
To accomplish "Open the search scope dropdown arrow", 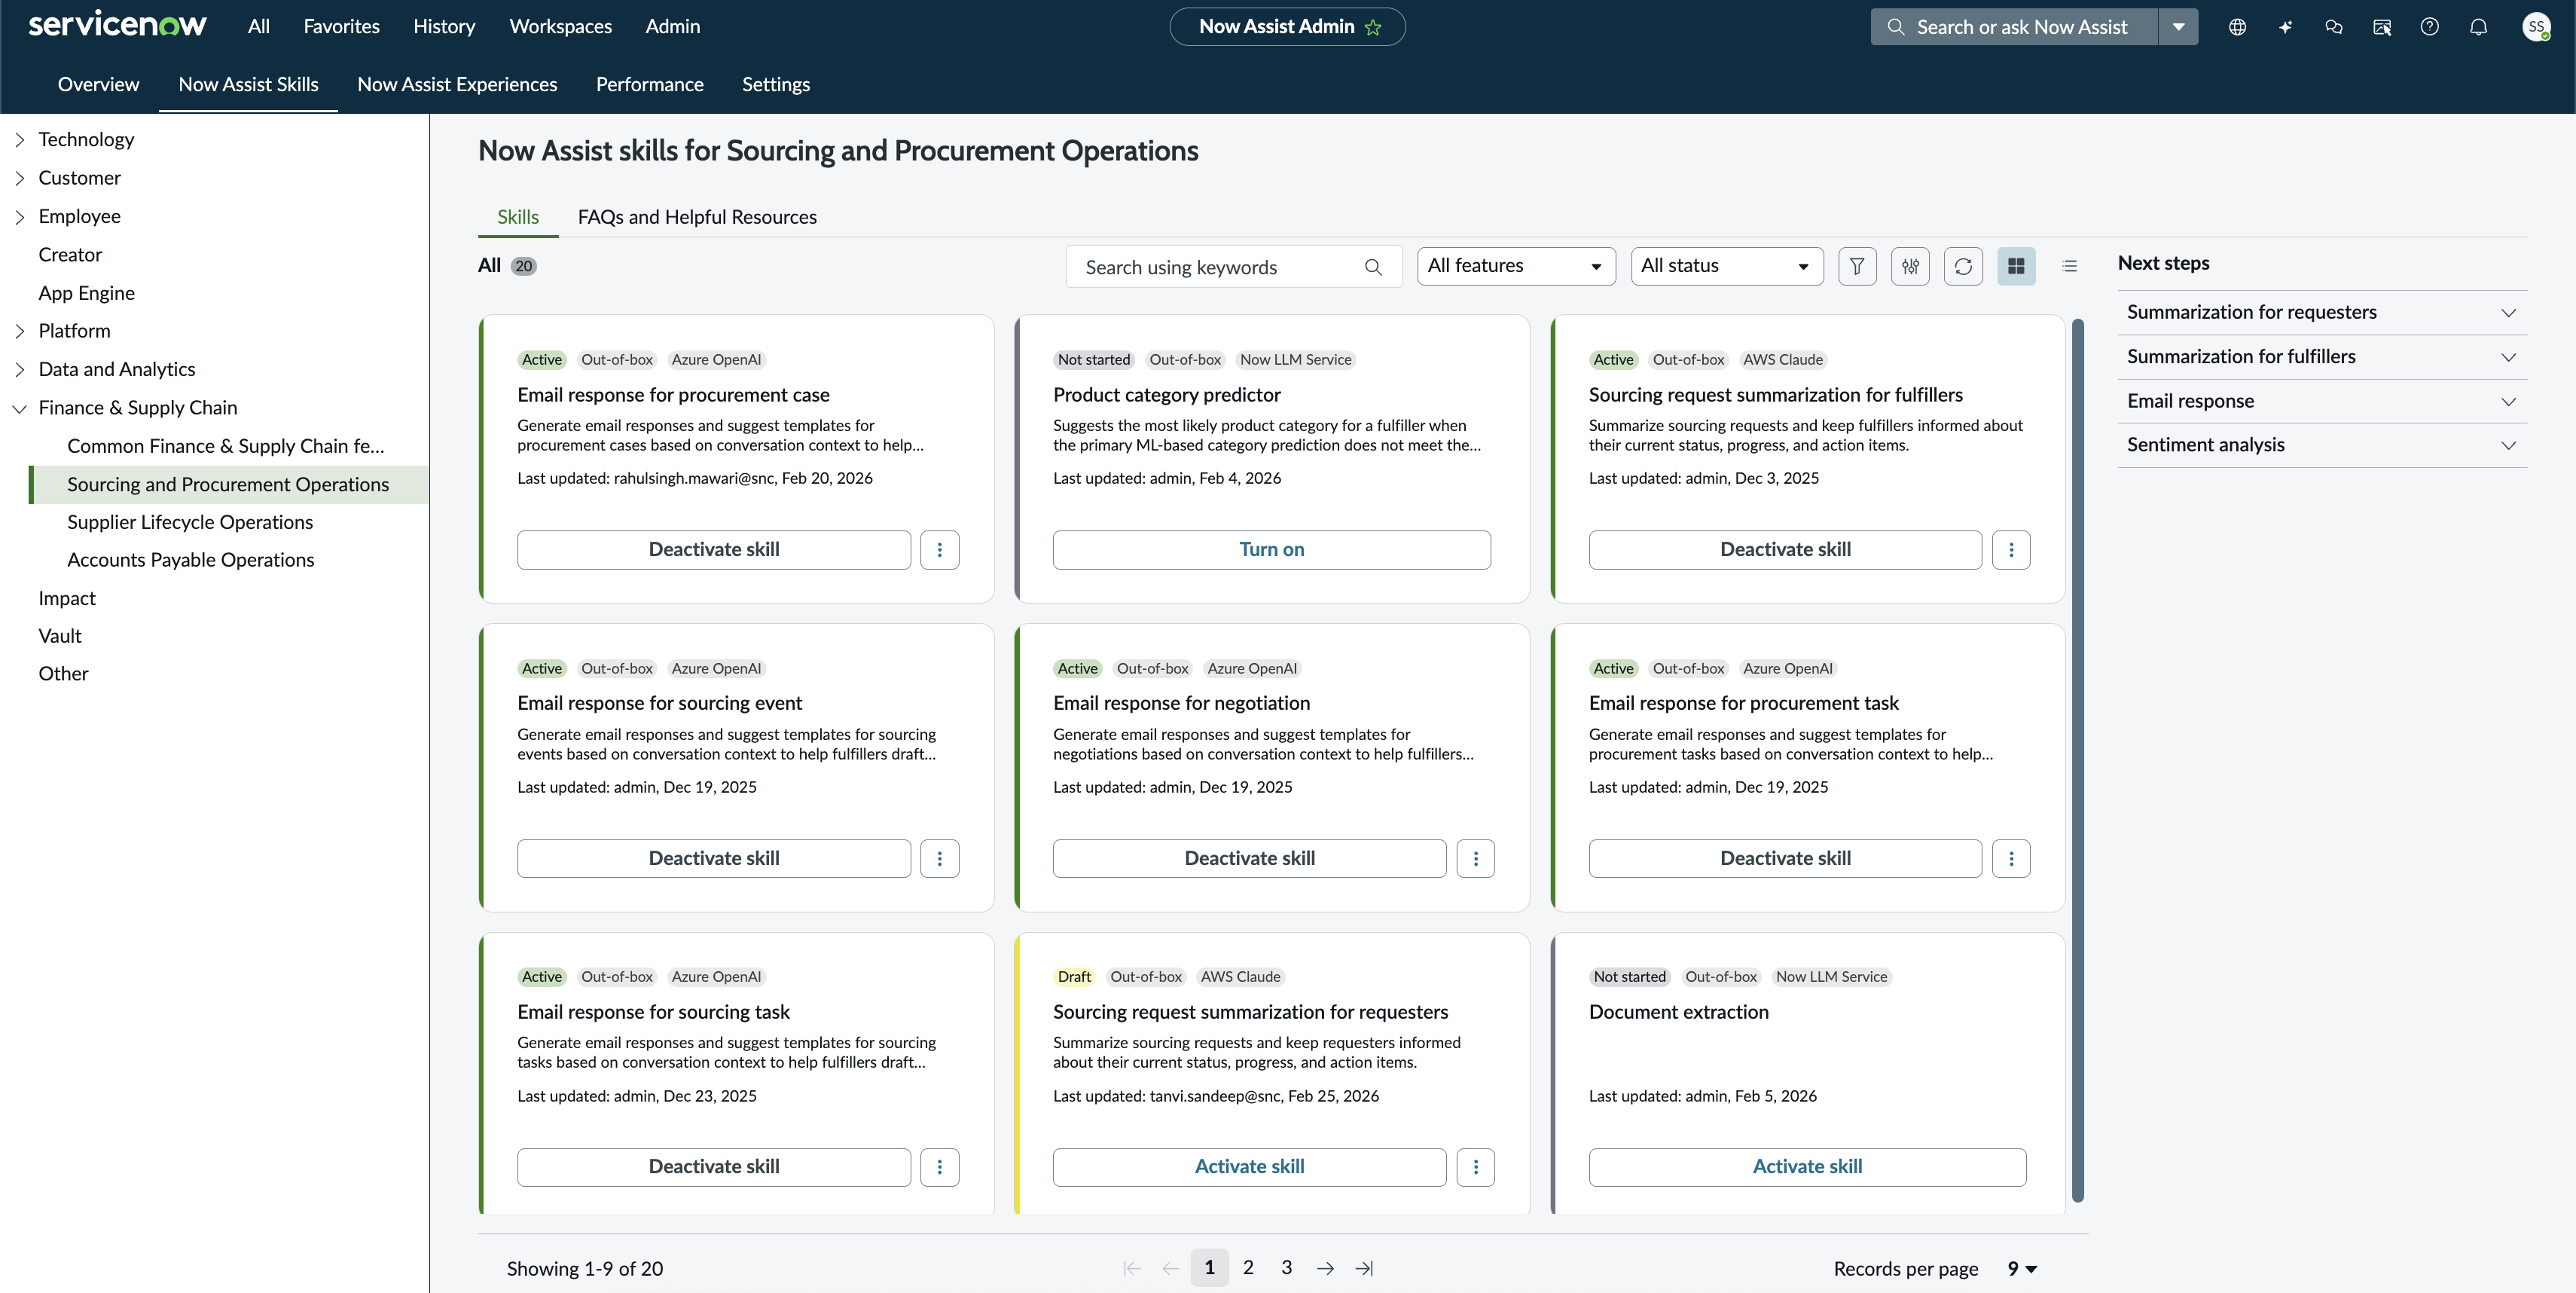I will (x=2178, y=27).
